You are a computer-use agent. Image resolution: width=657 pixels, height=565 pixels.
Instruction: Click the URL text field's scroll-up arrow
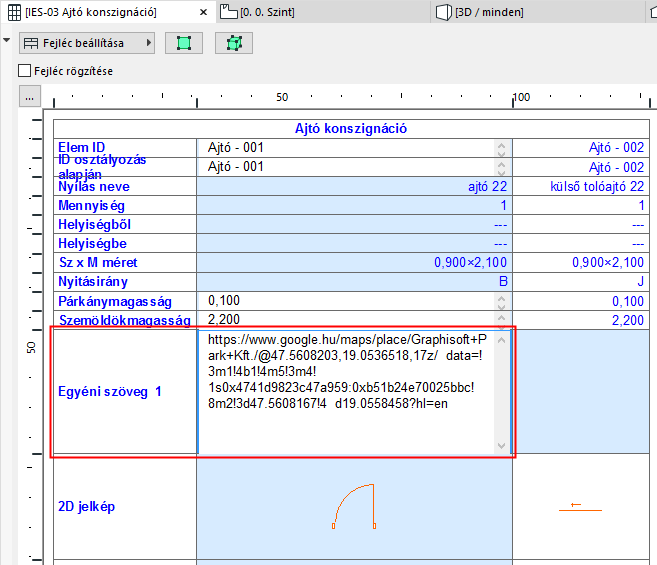[x=502, y=340]
